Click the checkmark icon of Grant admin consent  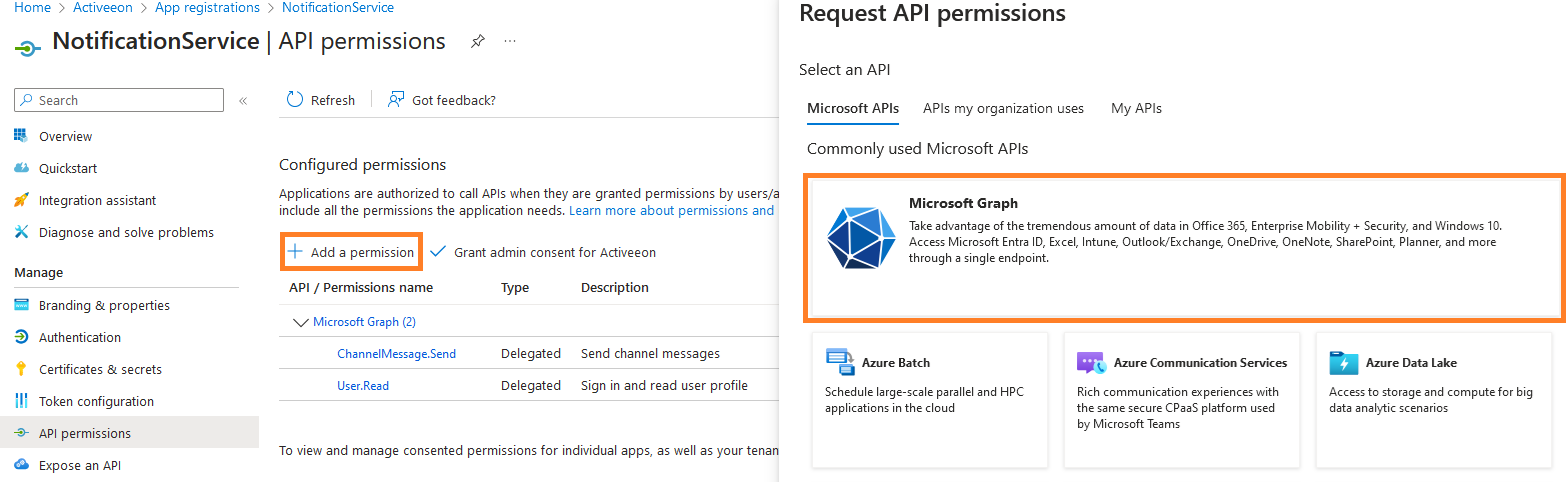438,252
